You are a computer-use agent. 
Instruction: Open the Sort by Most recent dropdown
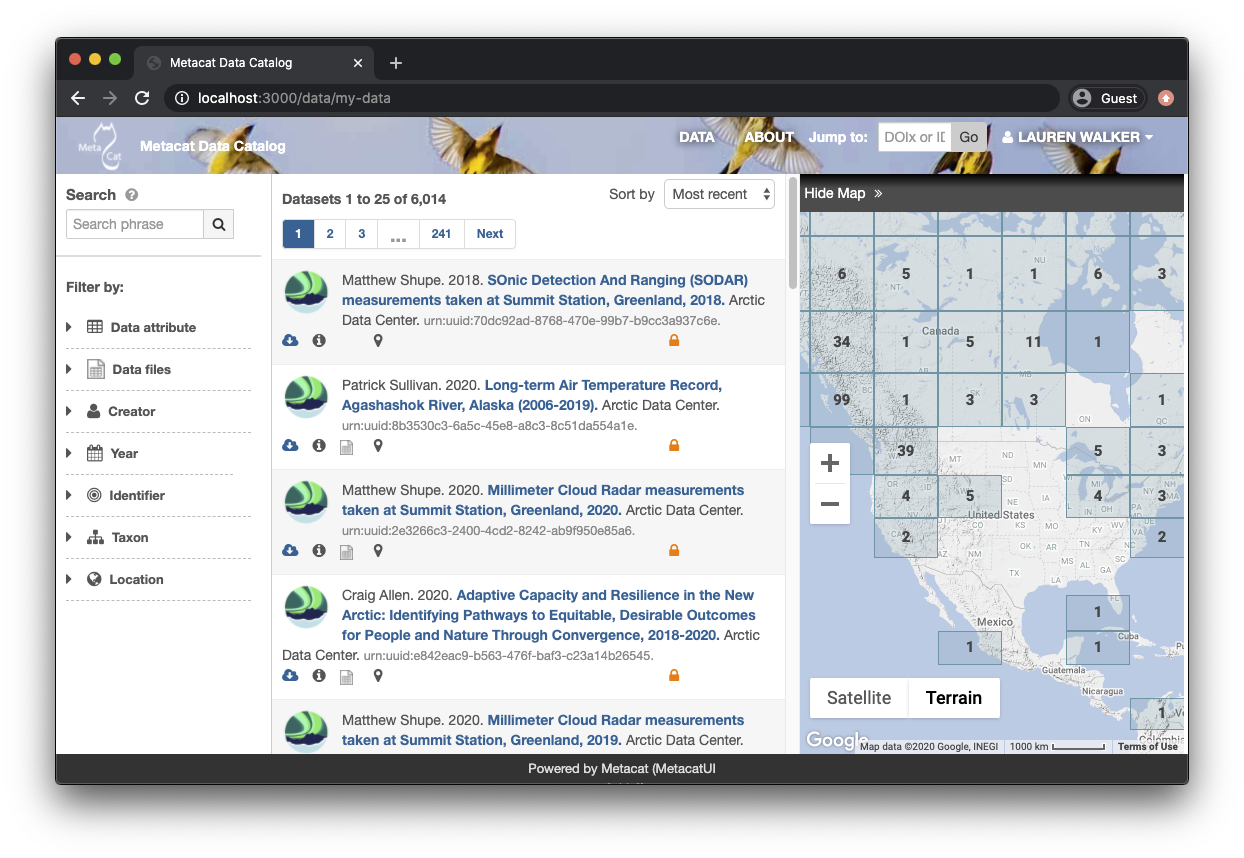point(719,194)
